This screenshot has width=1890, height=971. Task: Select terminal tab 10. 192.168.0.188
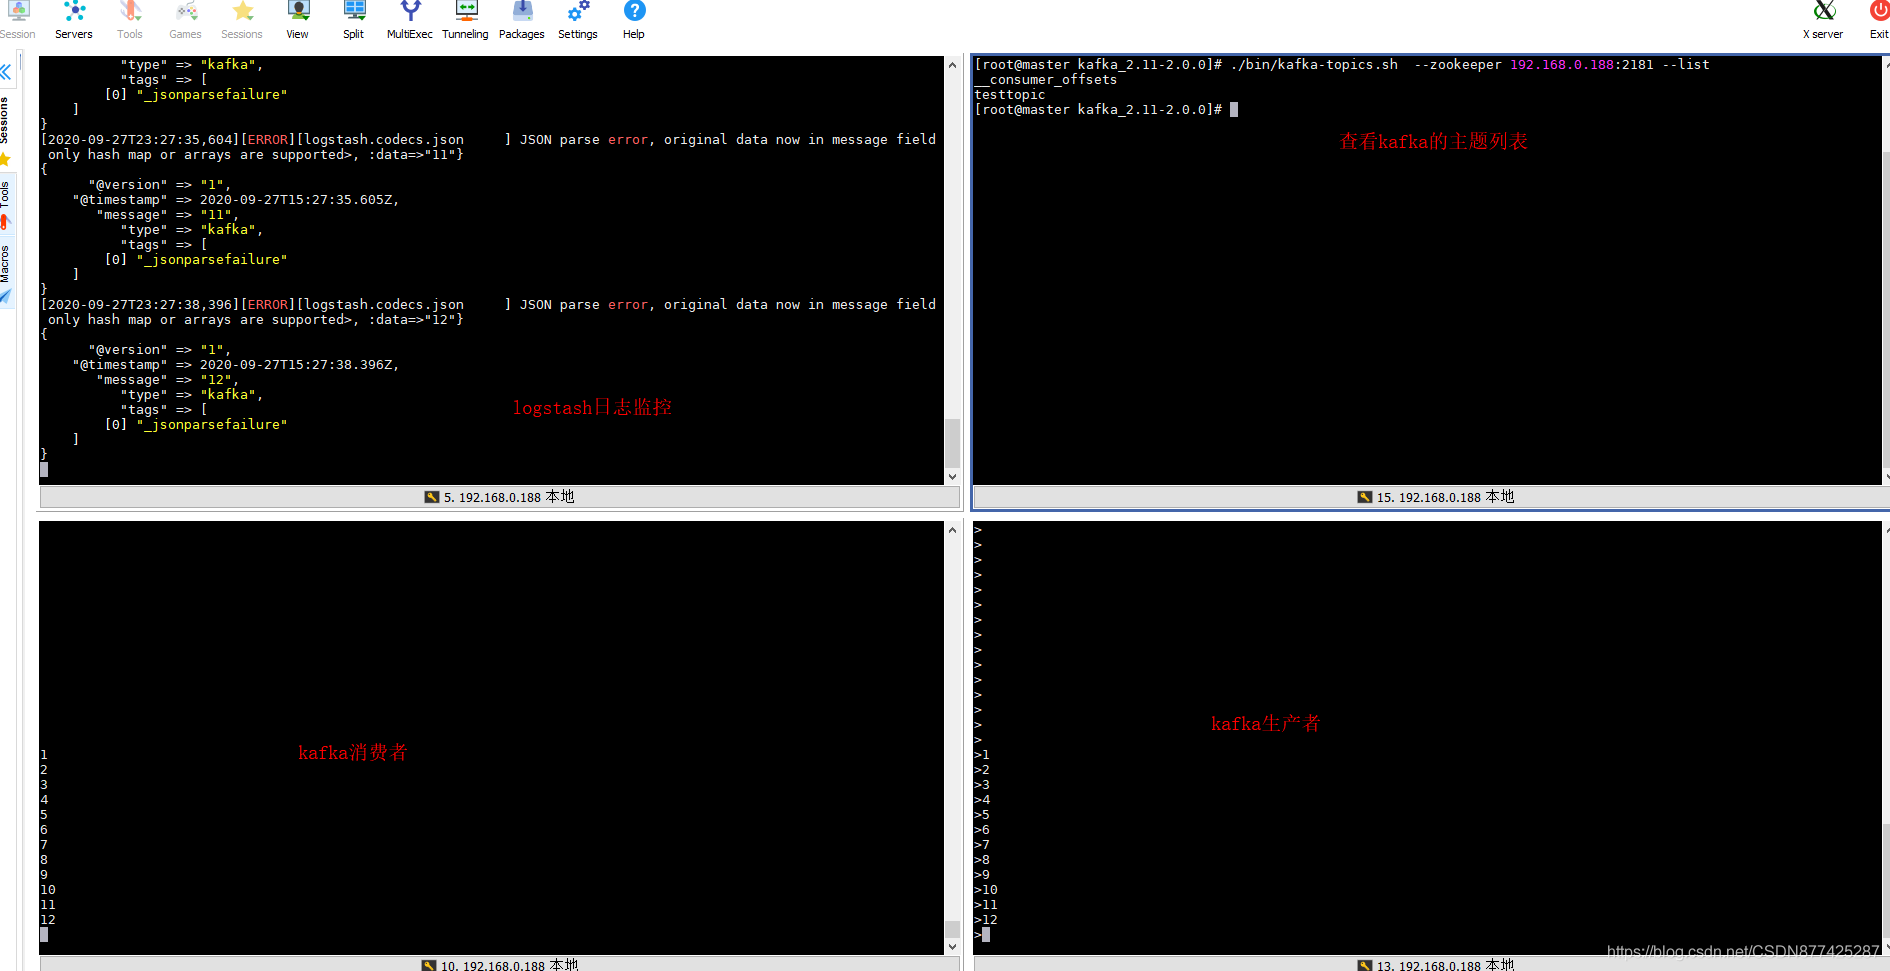pyautogui.click(x=499, y=965)
